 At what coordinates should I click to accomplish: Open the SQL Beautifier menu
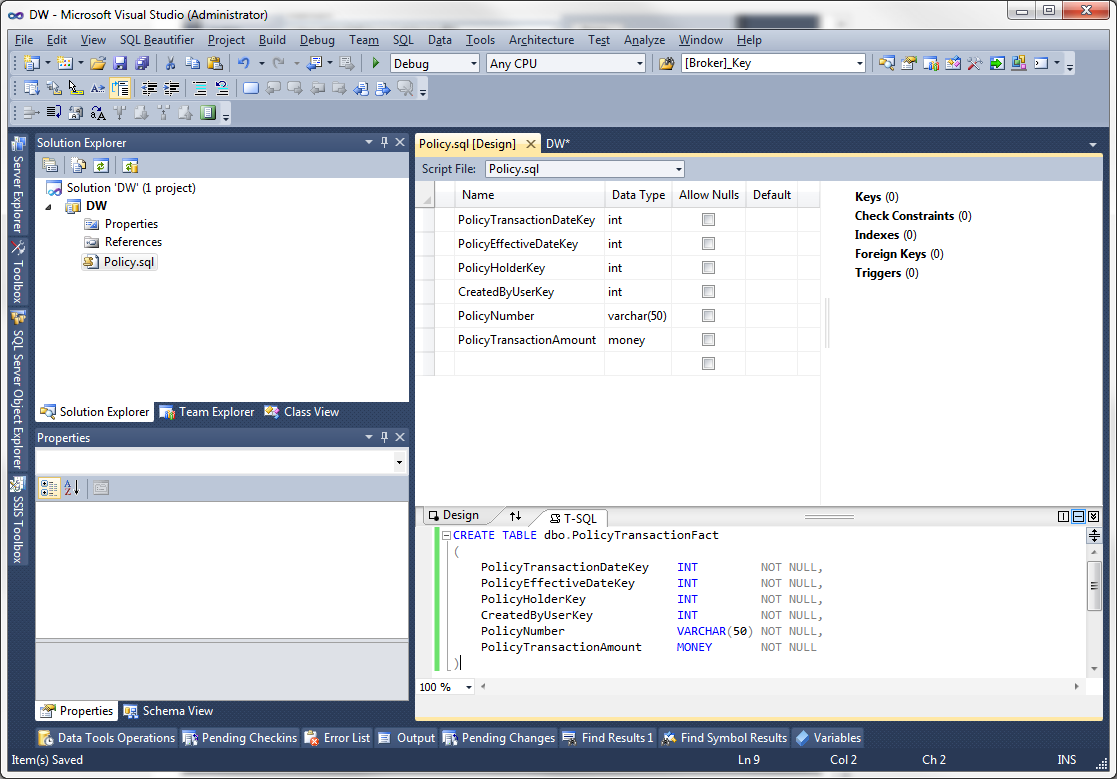click(157, 40)
